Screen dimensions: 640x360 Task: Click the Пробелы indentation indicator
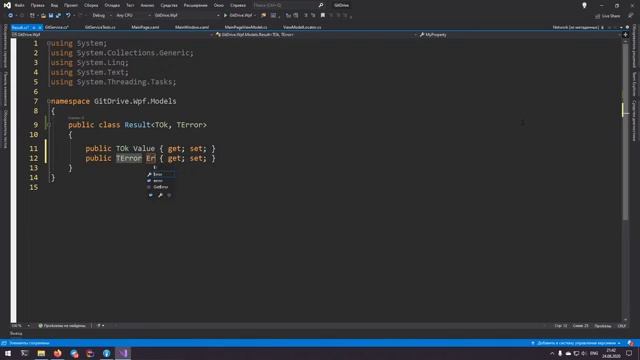tap(602, 326)
